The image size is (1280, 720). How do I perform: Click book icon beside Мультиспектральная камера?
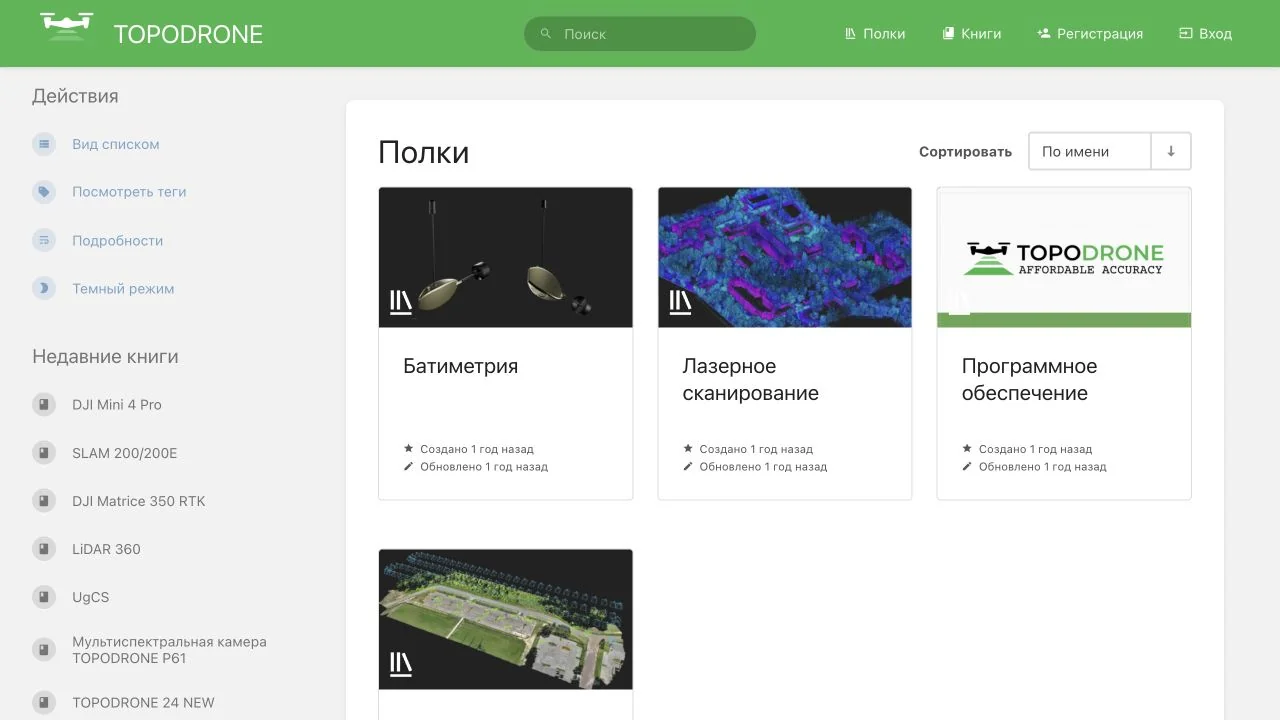44,650
